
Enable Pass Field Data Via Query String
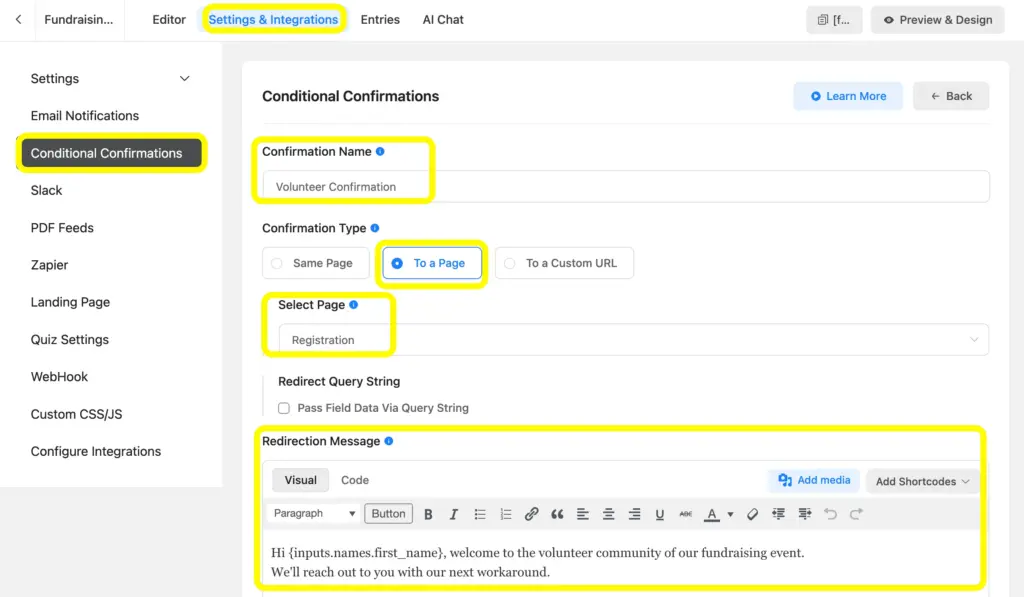[x=283, y=408]
